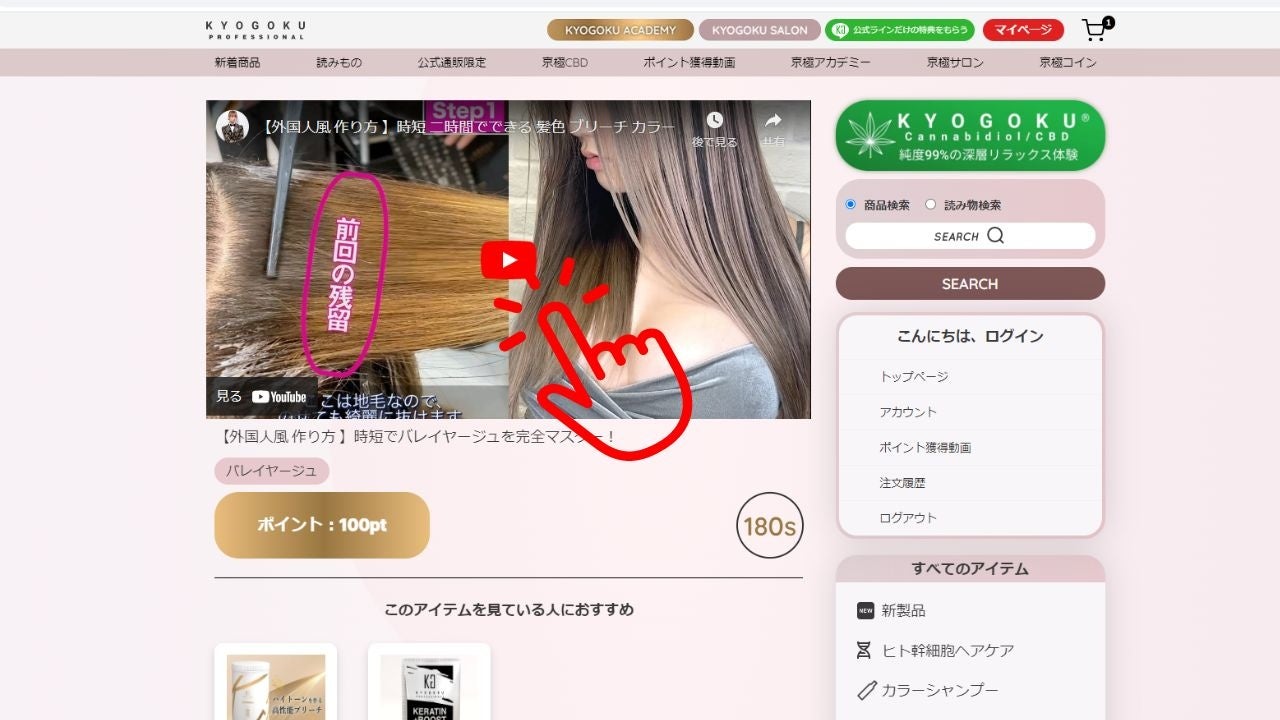The image size is (1280, 720).
Task: Open the 注文履歴 link
Action: [x=902, y=482]
